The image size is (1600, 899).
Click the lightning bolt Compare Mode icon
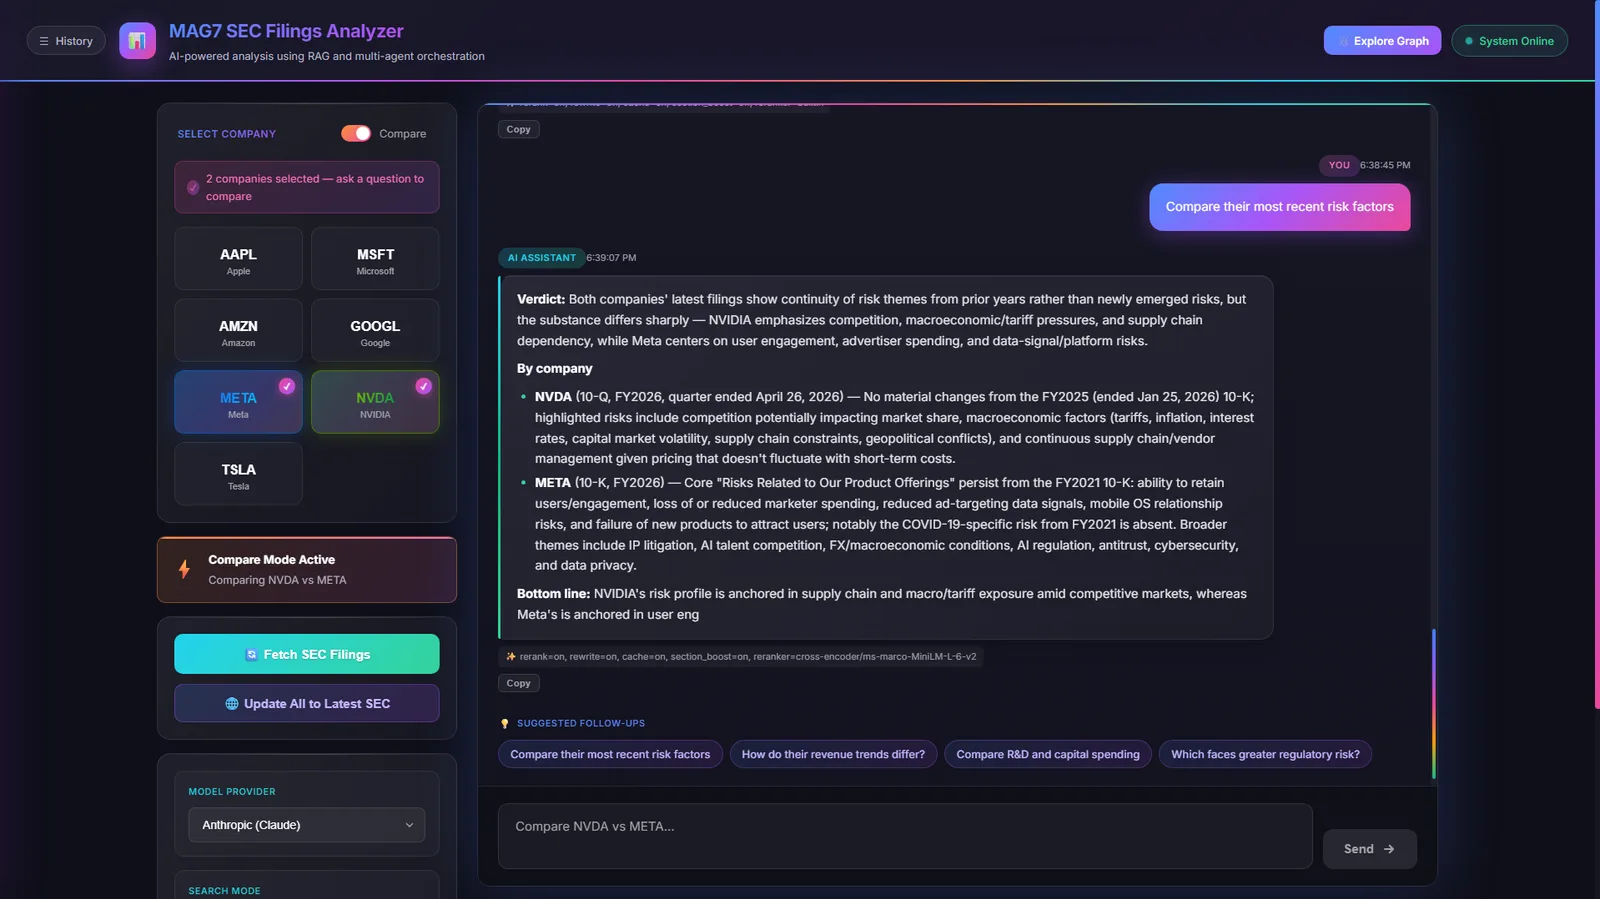pyautogui.click(x=184, y=569)
